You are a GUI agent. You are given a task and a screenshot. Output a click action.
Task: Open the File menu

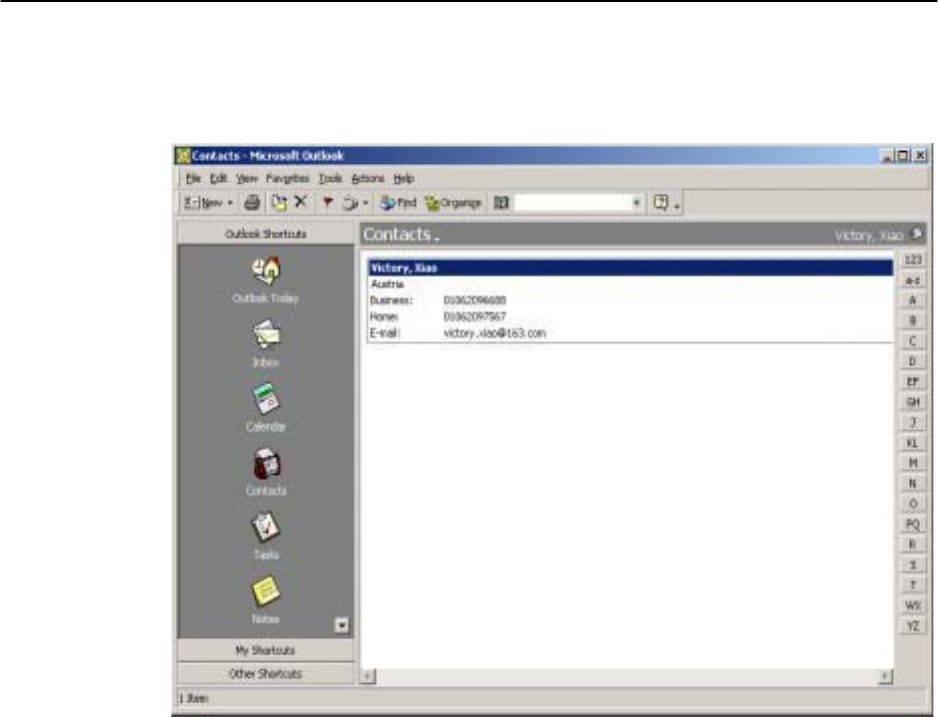(193, 178)
